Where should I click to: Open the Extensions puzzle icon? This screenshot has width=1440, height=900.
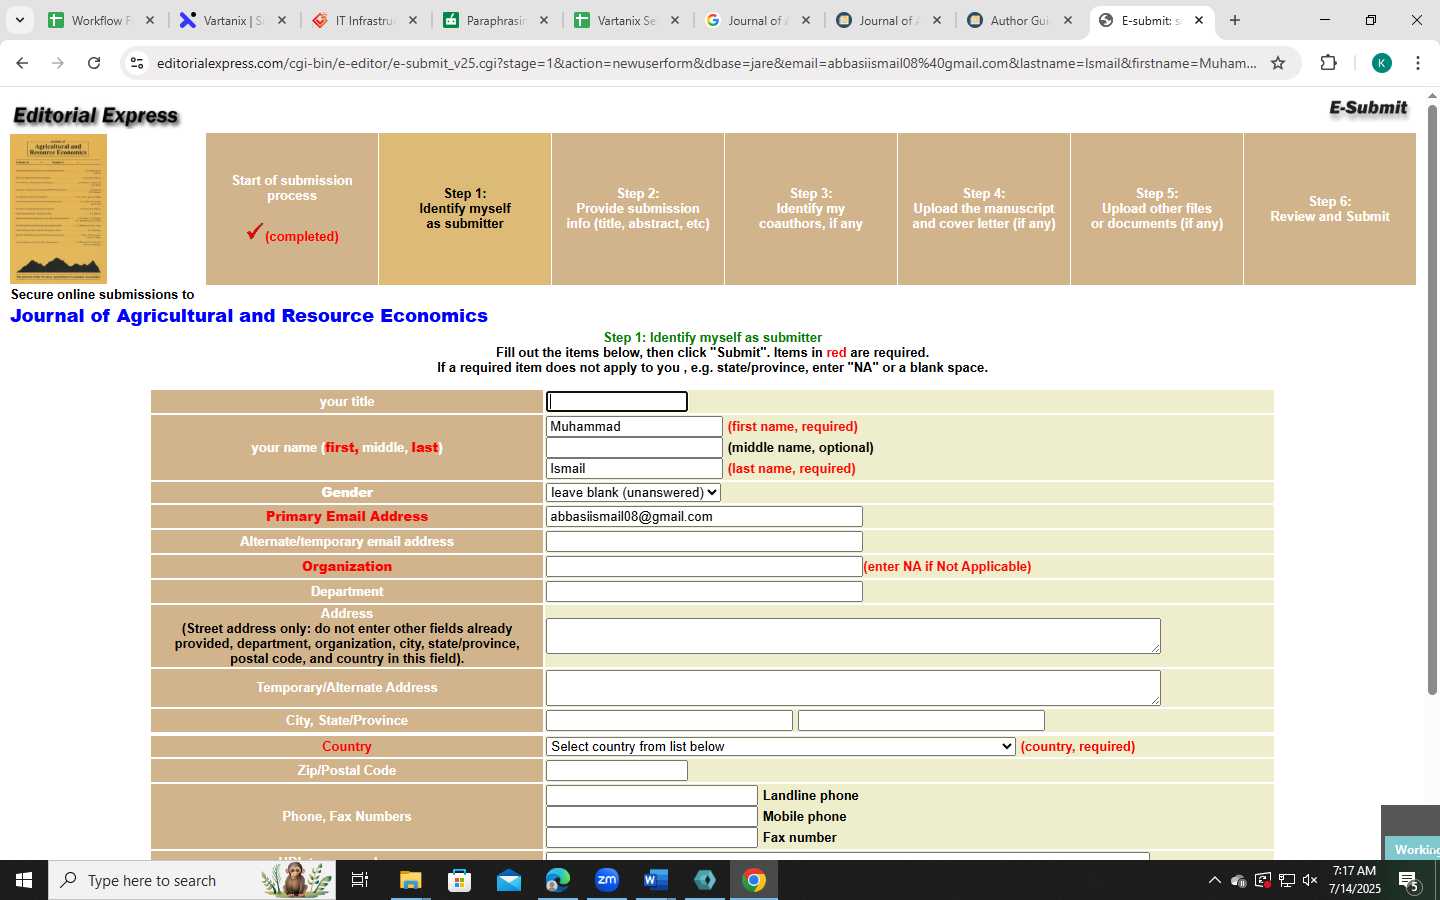point(1328,63)
